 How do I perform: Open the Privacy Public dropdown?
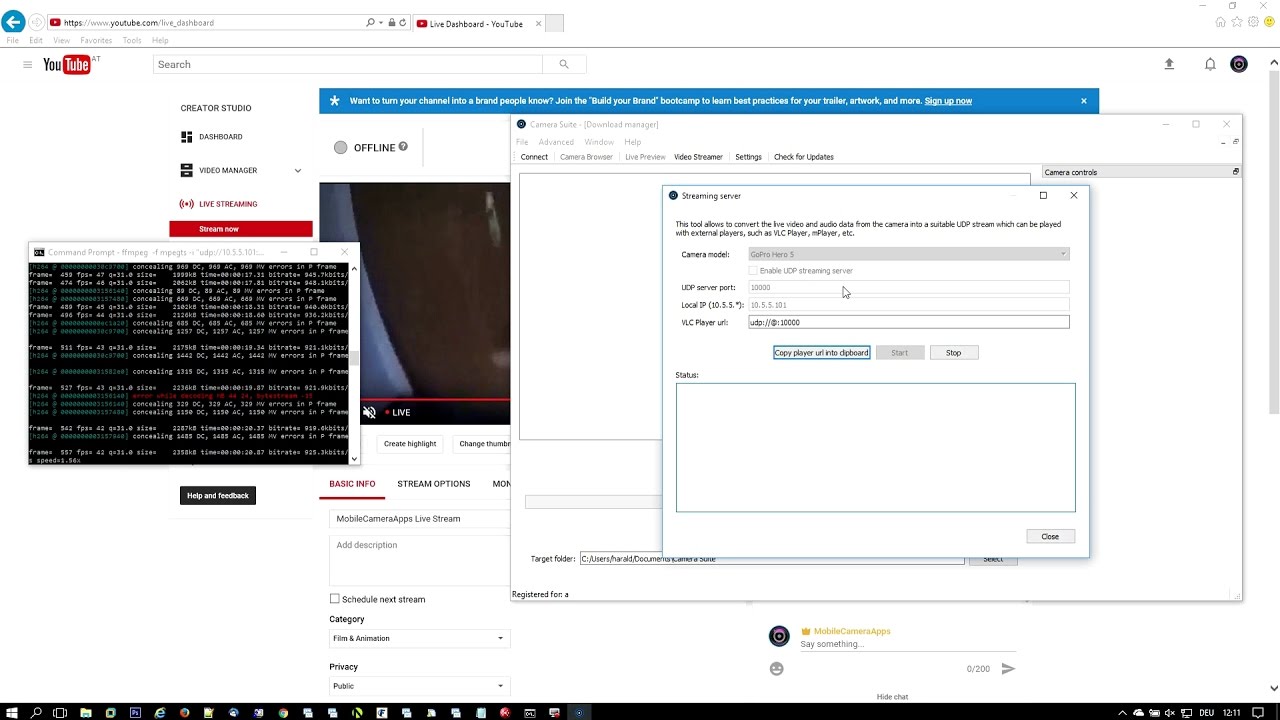coord(419,686)
